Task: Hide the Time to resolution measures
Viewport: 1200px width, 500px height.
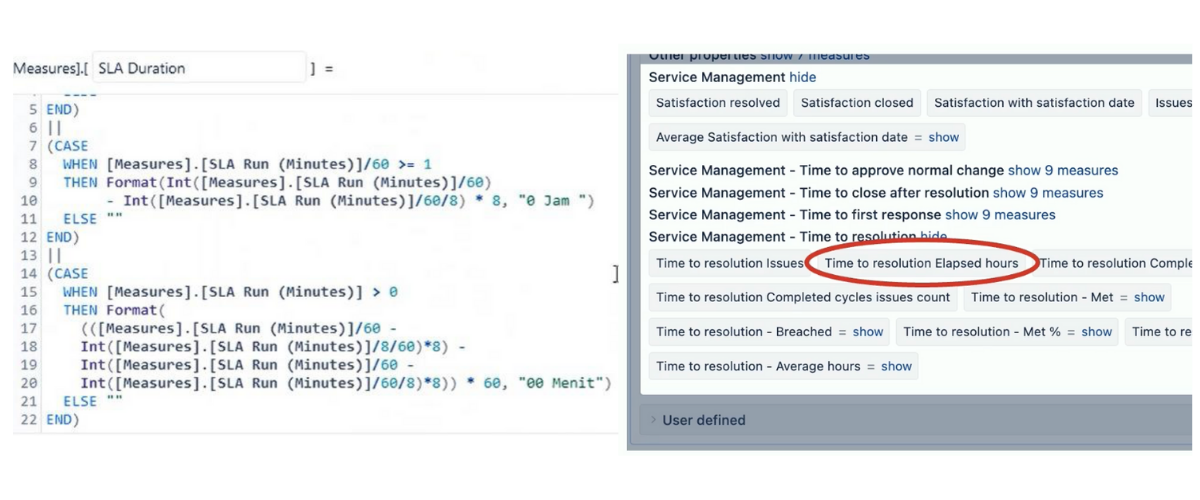Action: [932, 237]
